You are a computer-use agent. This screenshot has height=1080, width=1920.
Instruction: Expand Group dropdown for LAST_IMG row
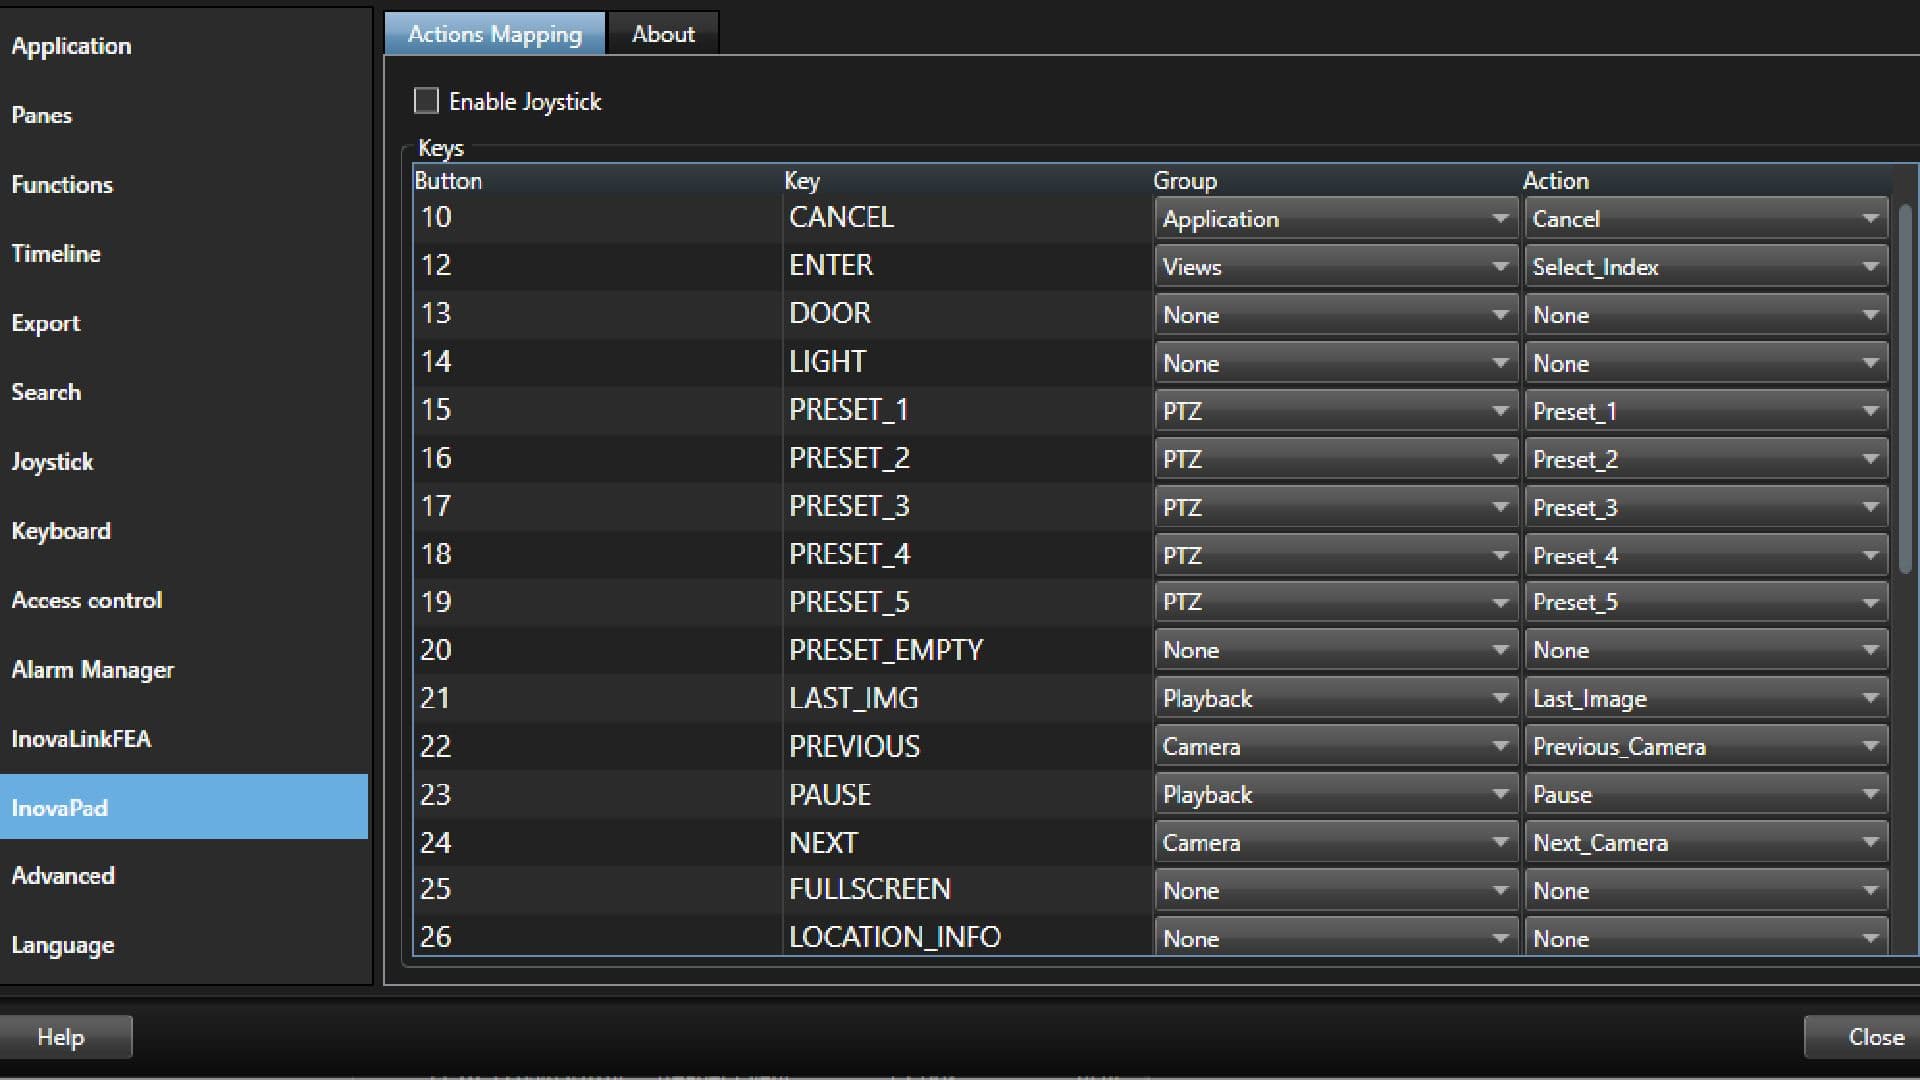pos(1335,699)
